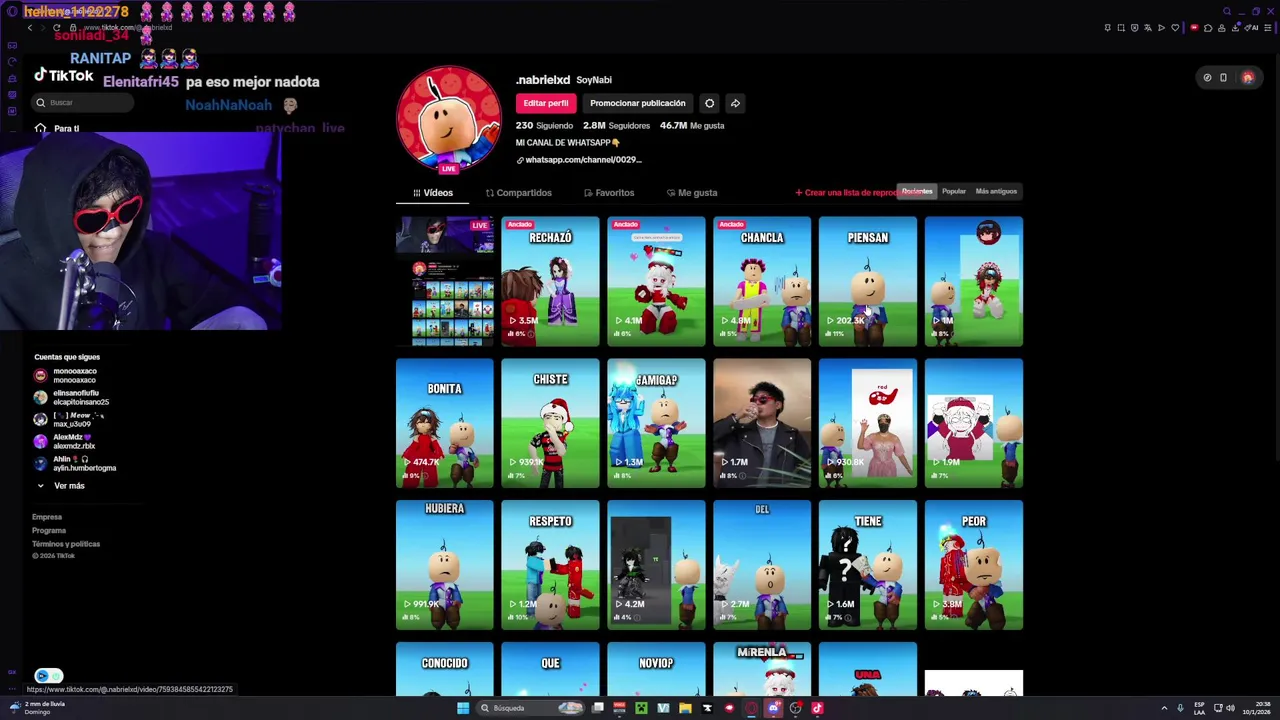Click the browser back arrow
The height and width of the screenshot is (720, 1280).
tap(30, 28)
